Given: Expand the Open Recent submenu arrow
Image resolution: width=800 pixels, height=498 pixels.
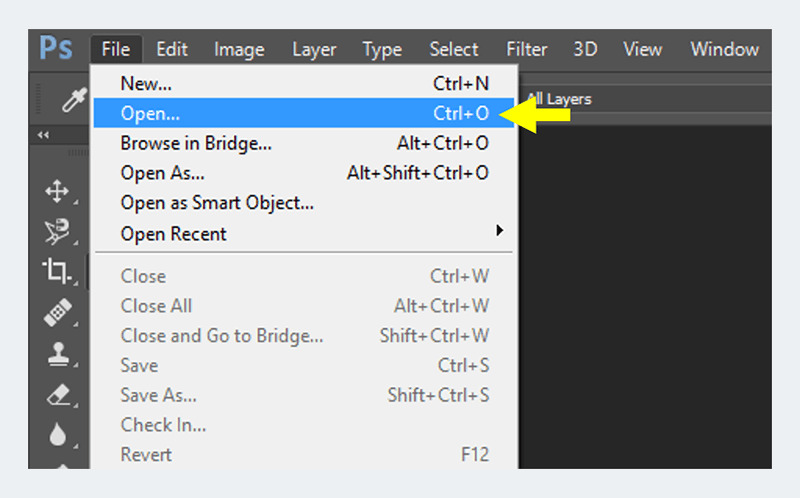Looking at the screenshot, I should coord(499,230).
